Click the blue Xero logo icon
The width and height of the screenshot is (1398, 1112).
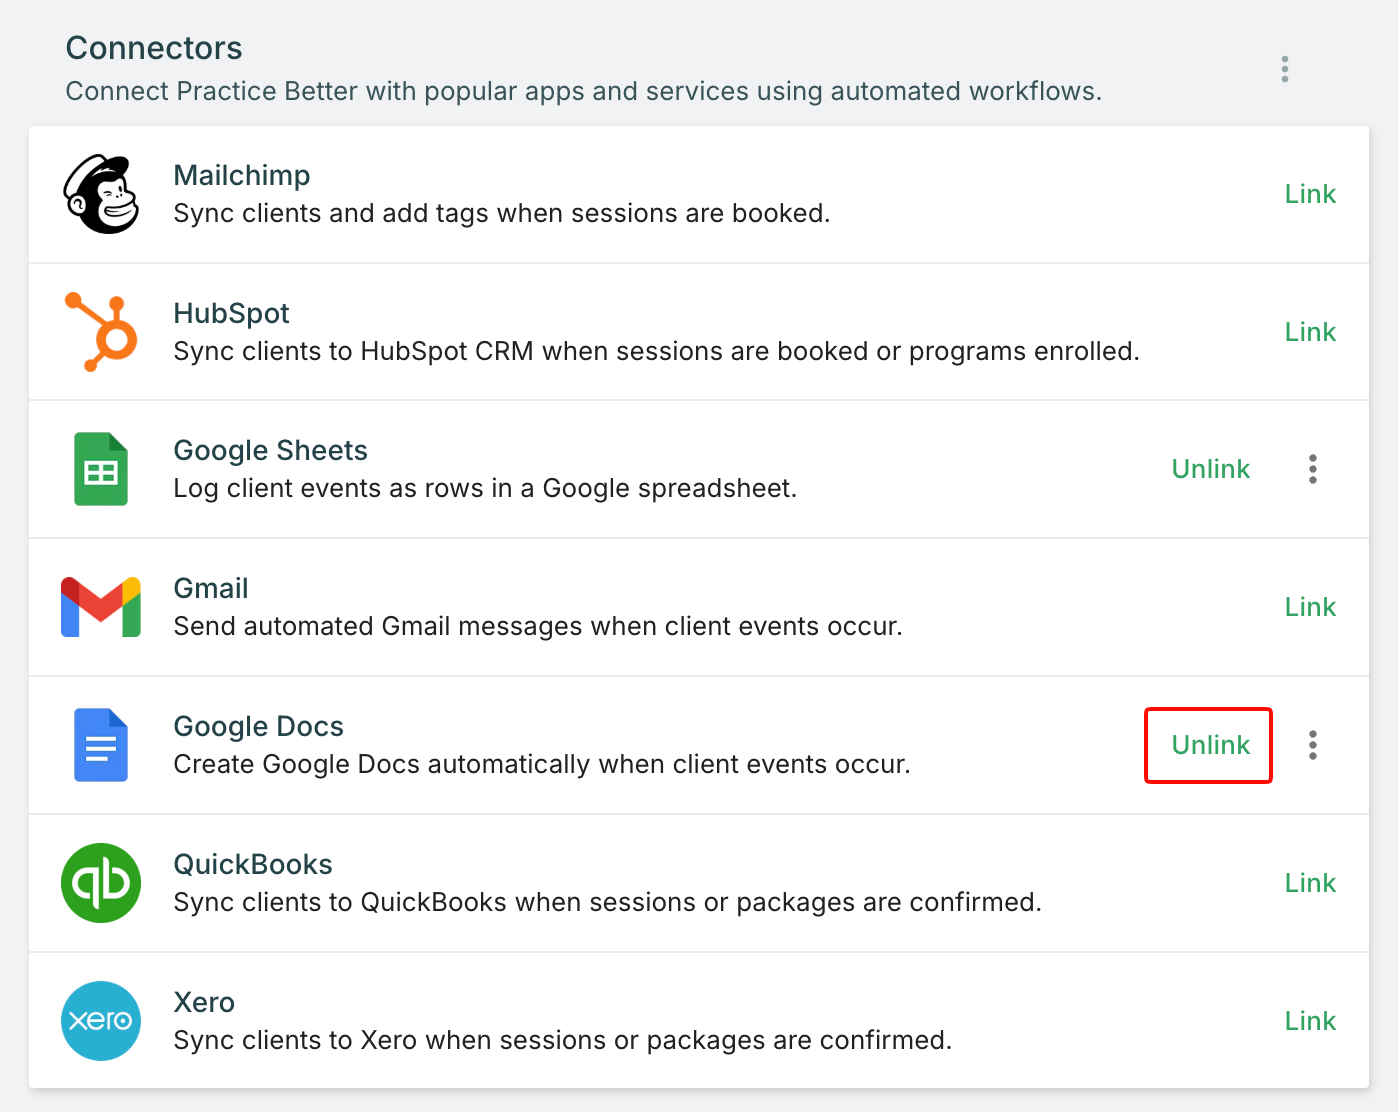[101, 1021]
